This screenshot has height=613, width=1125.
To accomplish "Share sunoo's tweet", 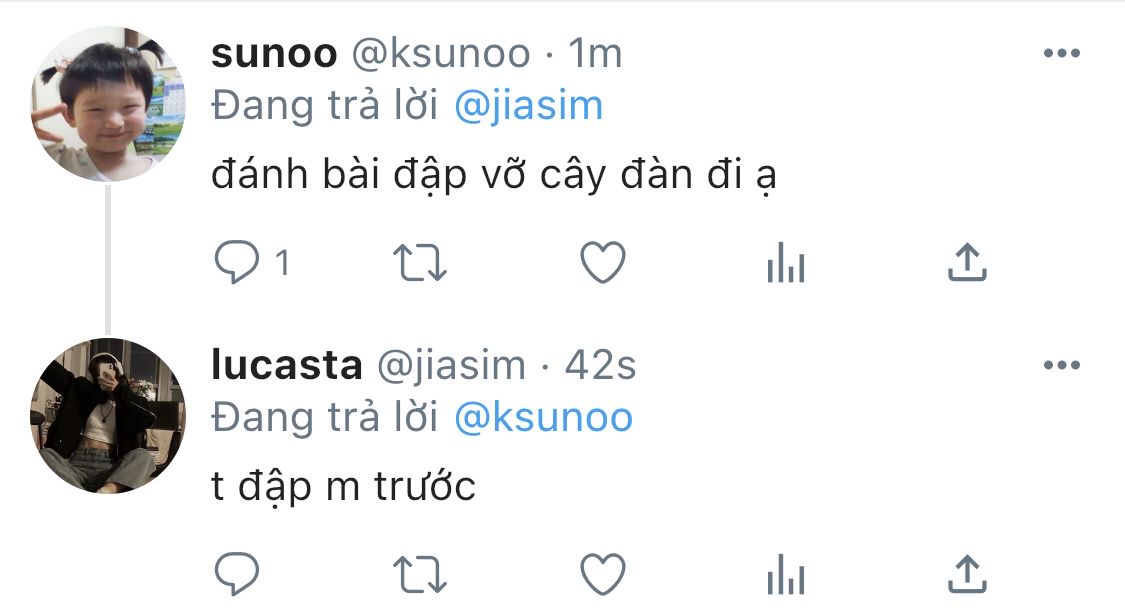I will point(968,262).
